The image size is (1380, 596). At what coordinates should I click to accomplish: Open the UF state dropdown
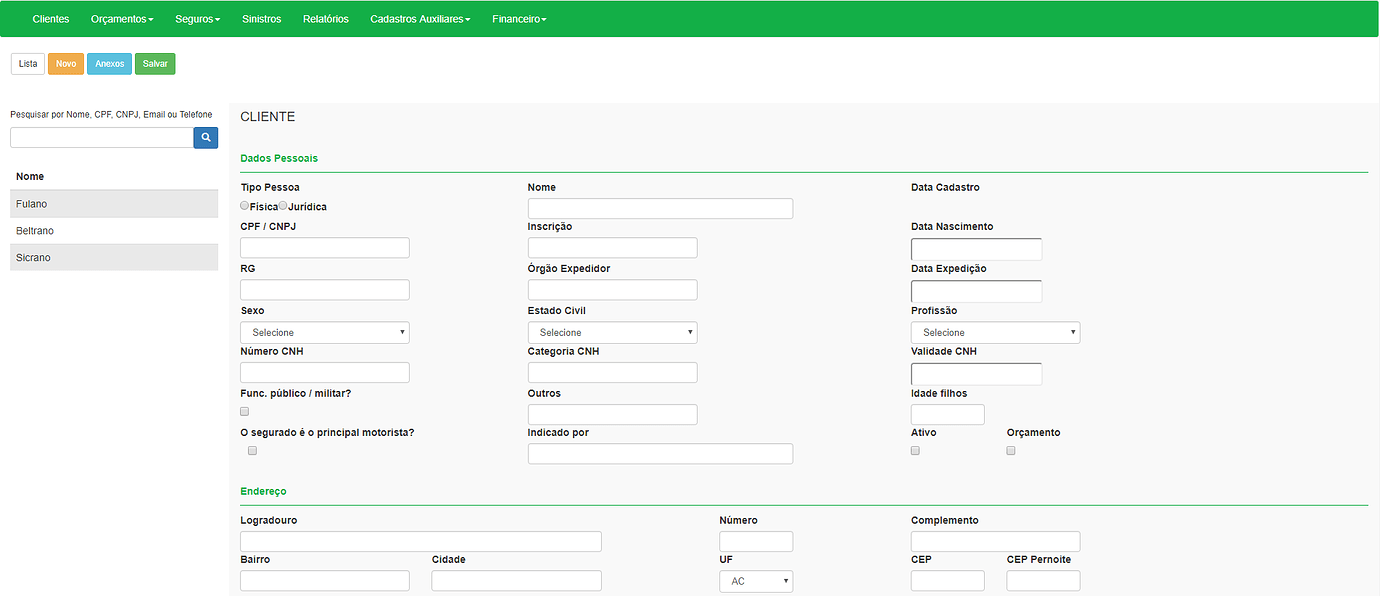tap(756, 581)
